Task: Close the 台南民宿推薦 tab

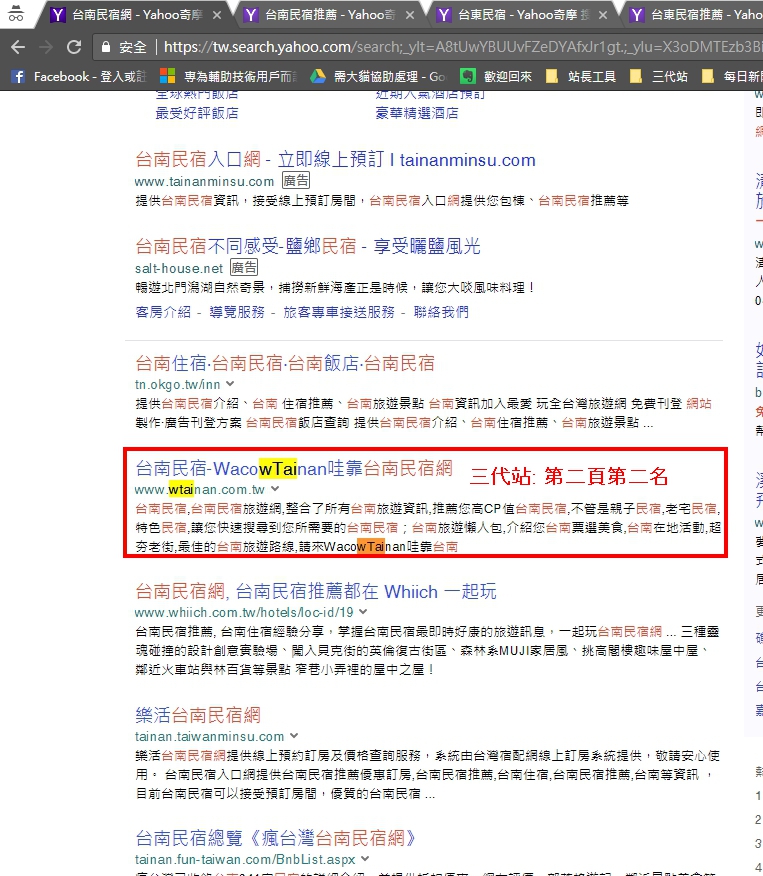Action: [410, 15]
